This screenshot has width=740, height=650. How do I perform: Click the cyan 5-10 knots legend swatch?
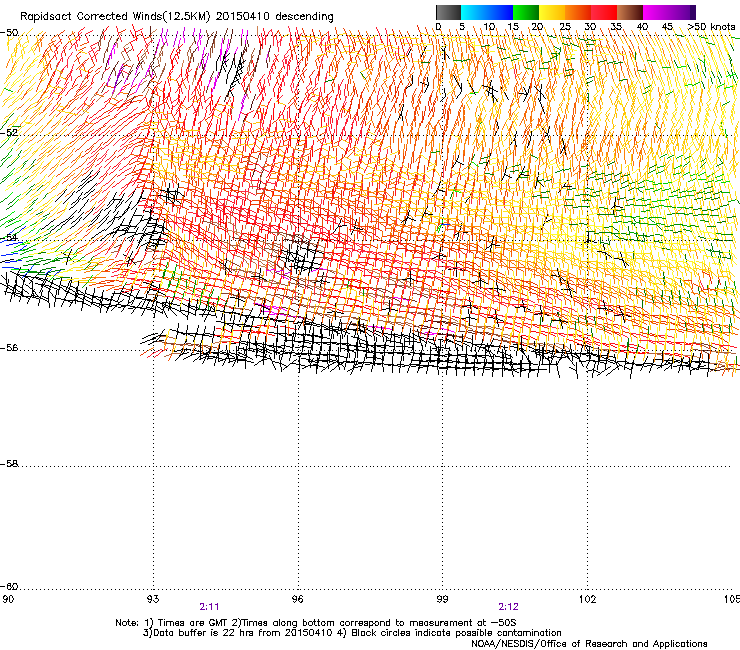[474, 12]
